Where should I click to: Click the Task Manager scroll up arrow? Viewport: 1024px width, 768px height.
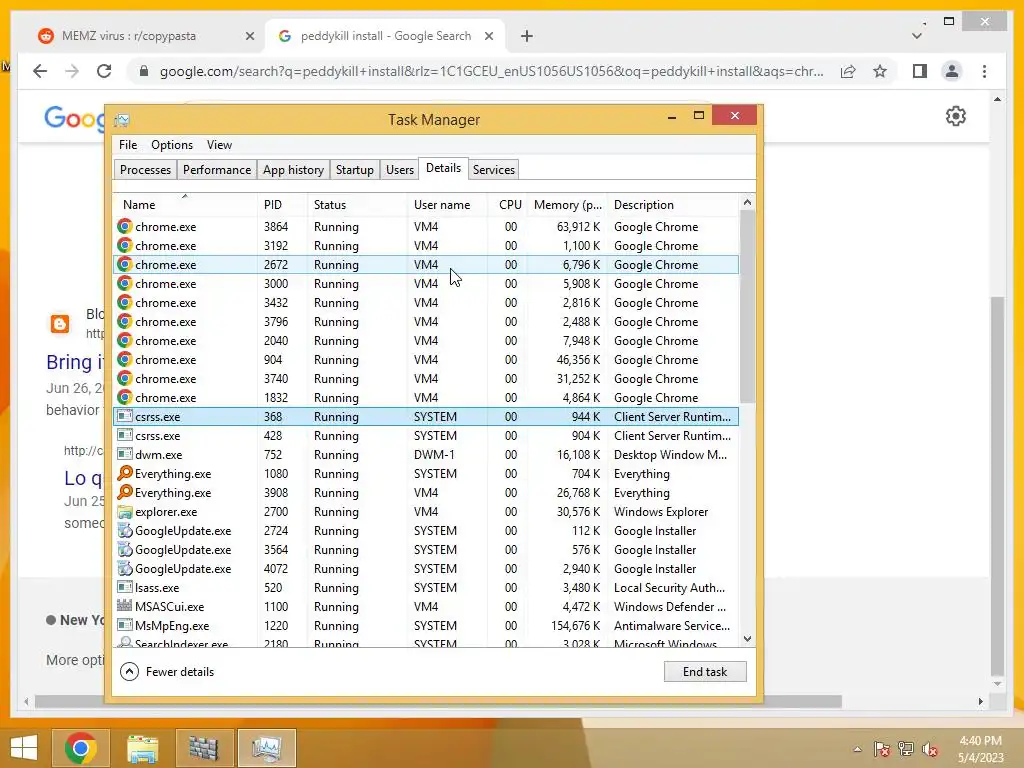[x=748, y=202]
